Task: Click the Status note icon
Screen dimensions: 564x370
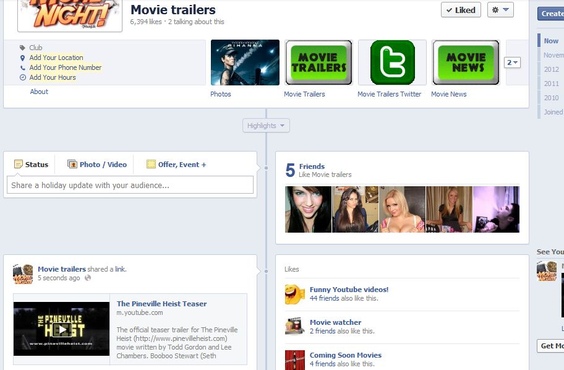Action: [18, 164]
